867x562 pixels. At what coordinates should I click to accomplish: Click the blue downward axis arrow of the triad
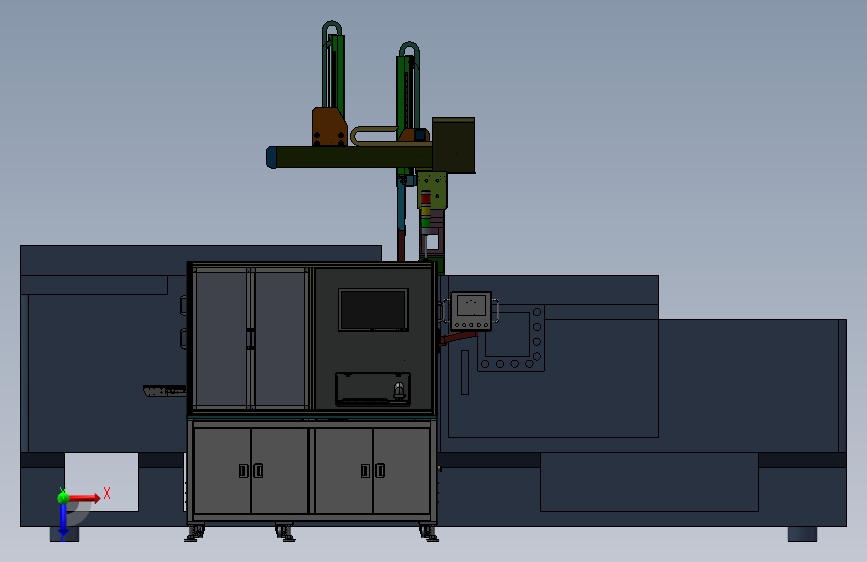(63, 521)
